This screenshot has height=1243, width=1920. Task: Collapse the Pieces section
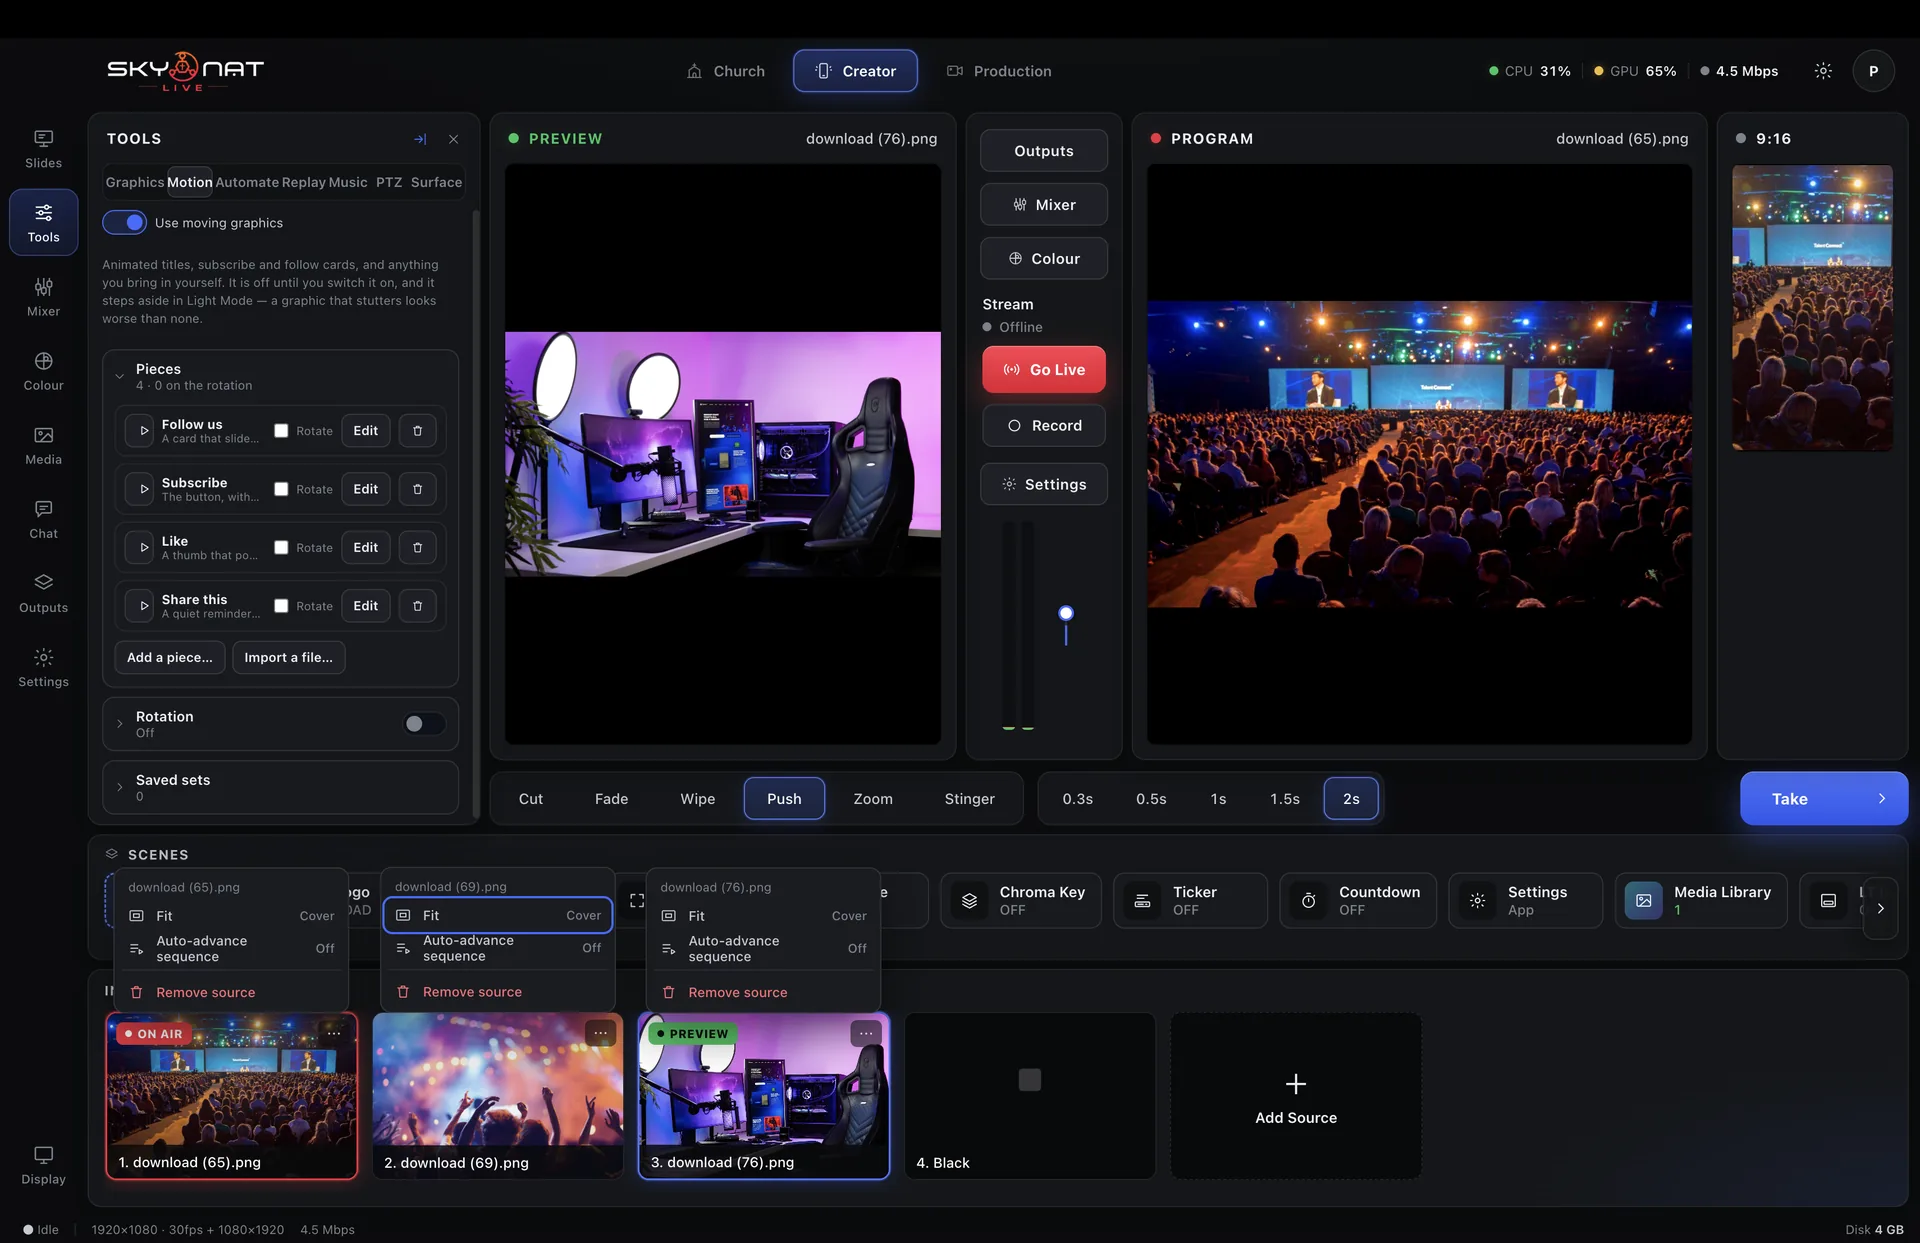tap(120, 377)
